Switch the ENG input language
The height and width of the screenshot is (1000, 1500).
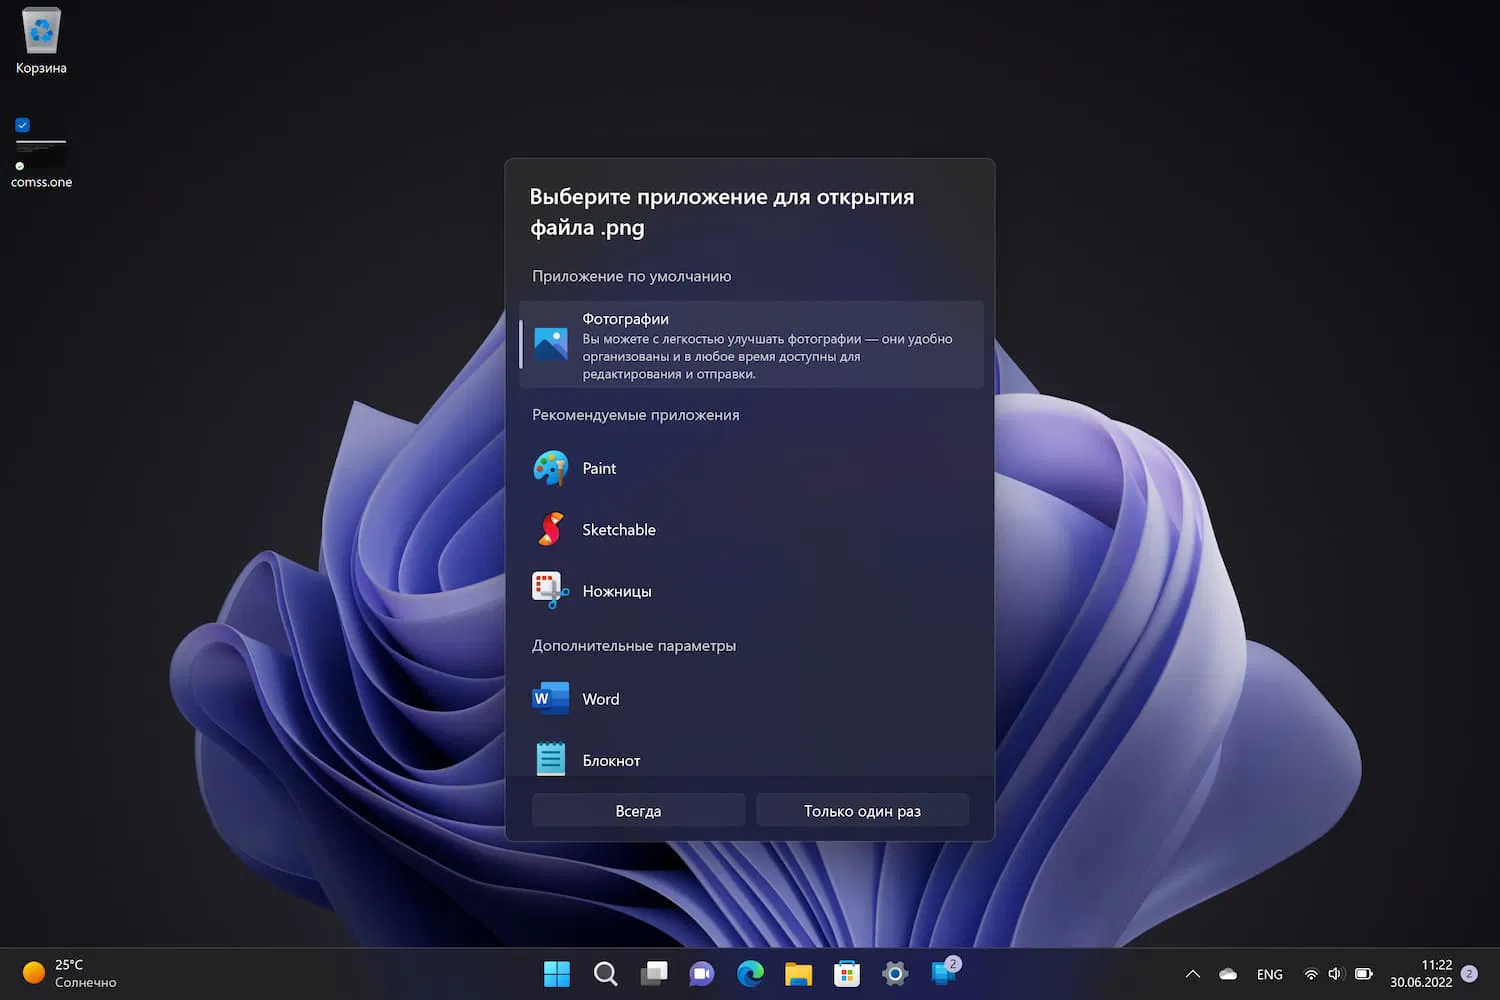coord(1270,974)
